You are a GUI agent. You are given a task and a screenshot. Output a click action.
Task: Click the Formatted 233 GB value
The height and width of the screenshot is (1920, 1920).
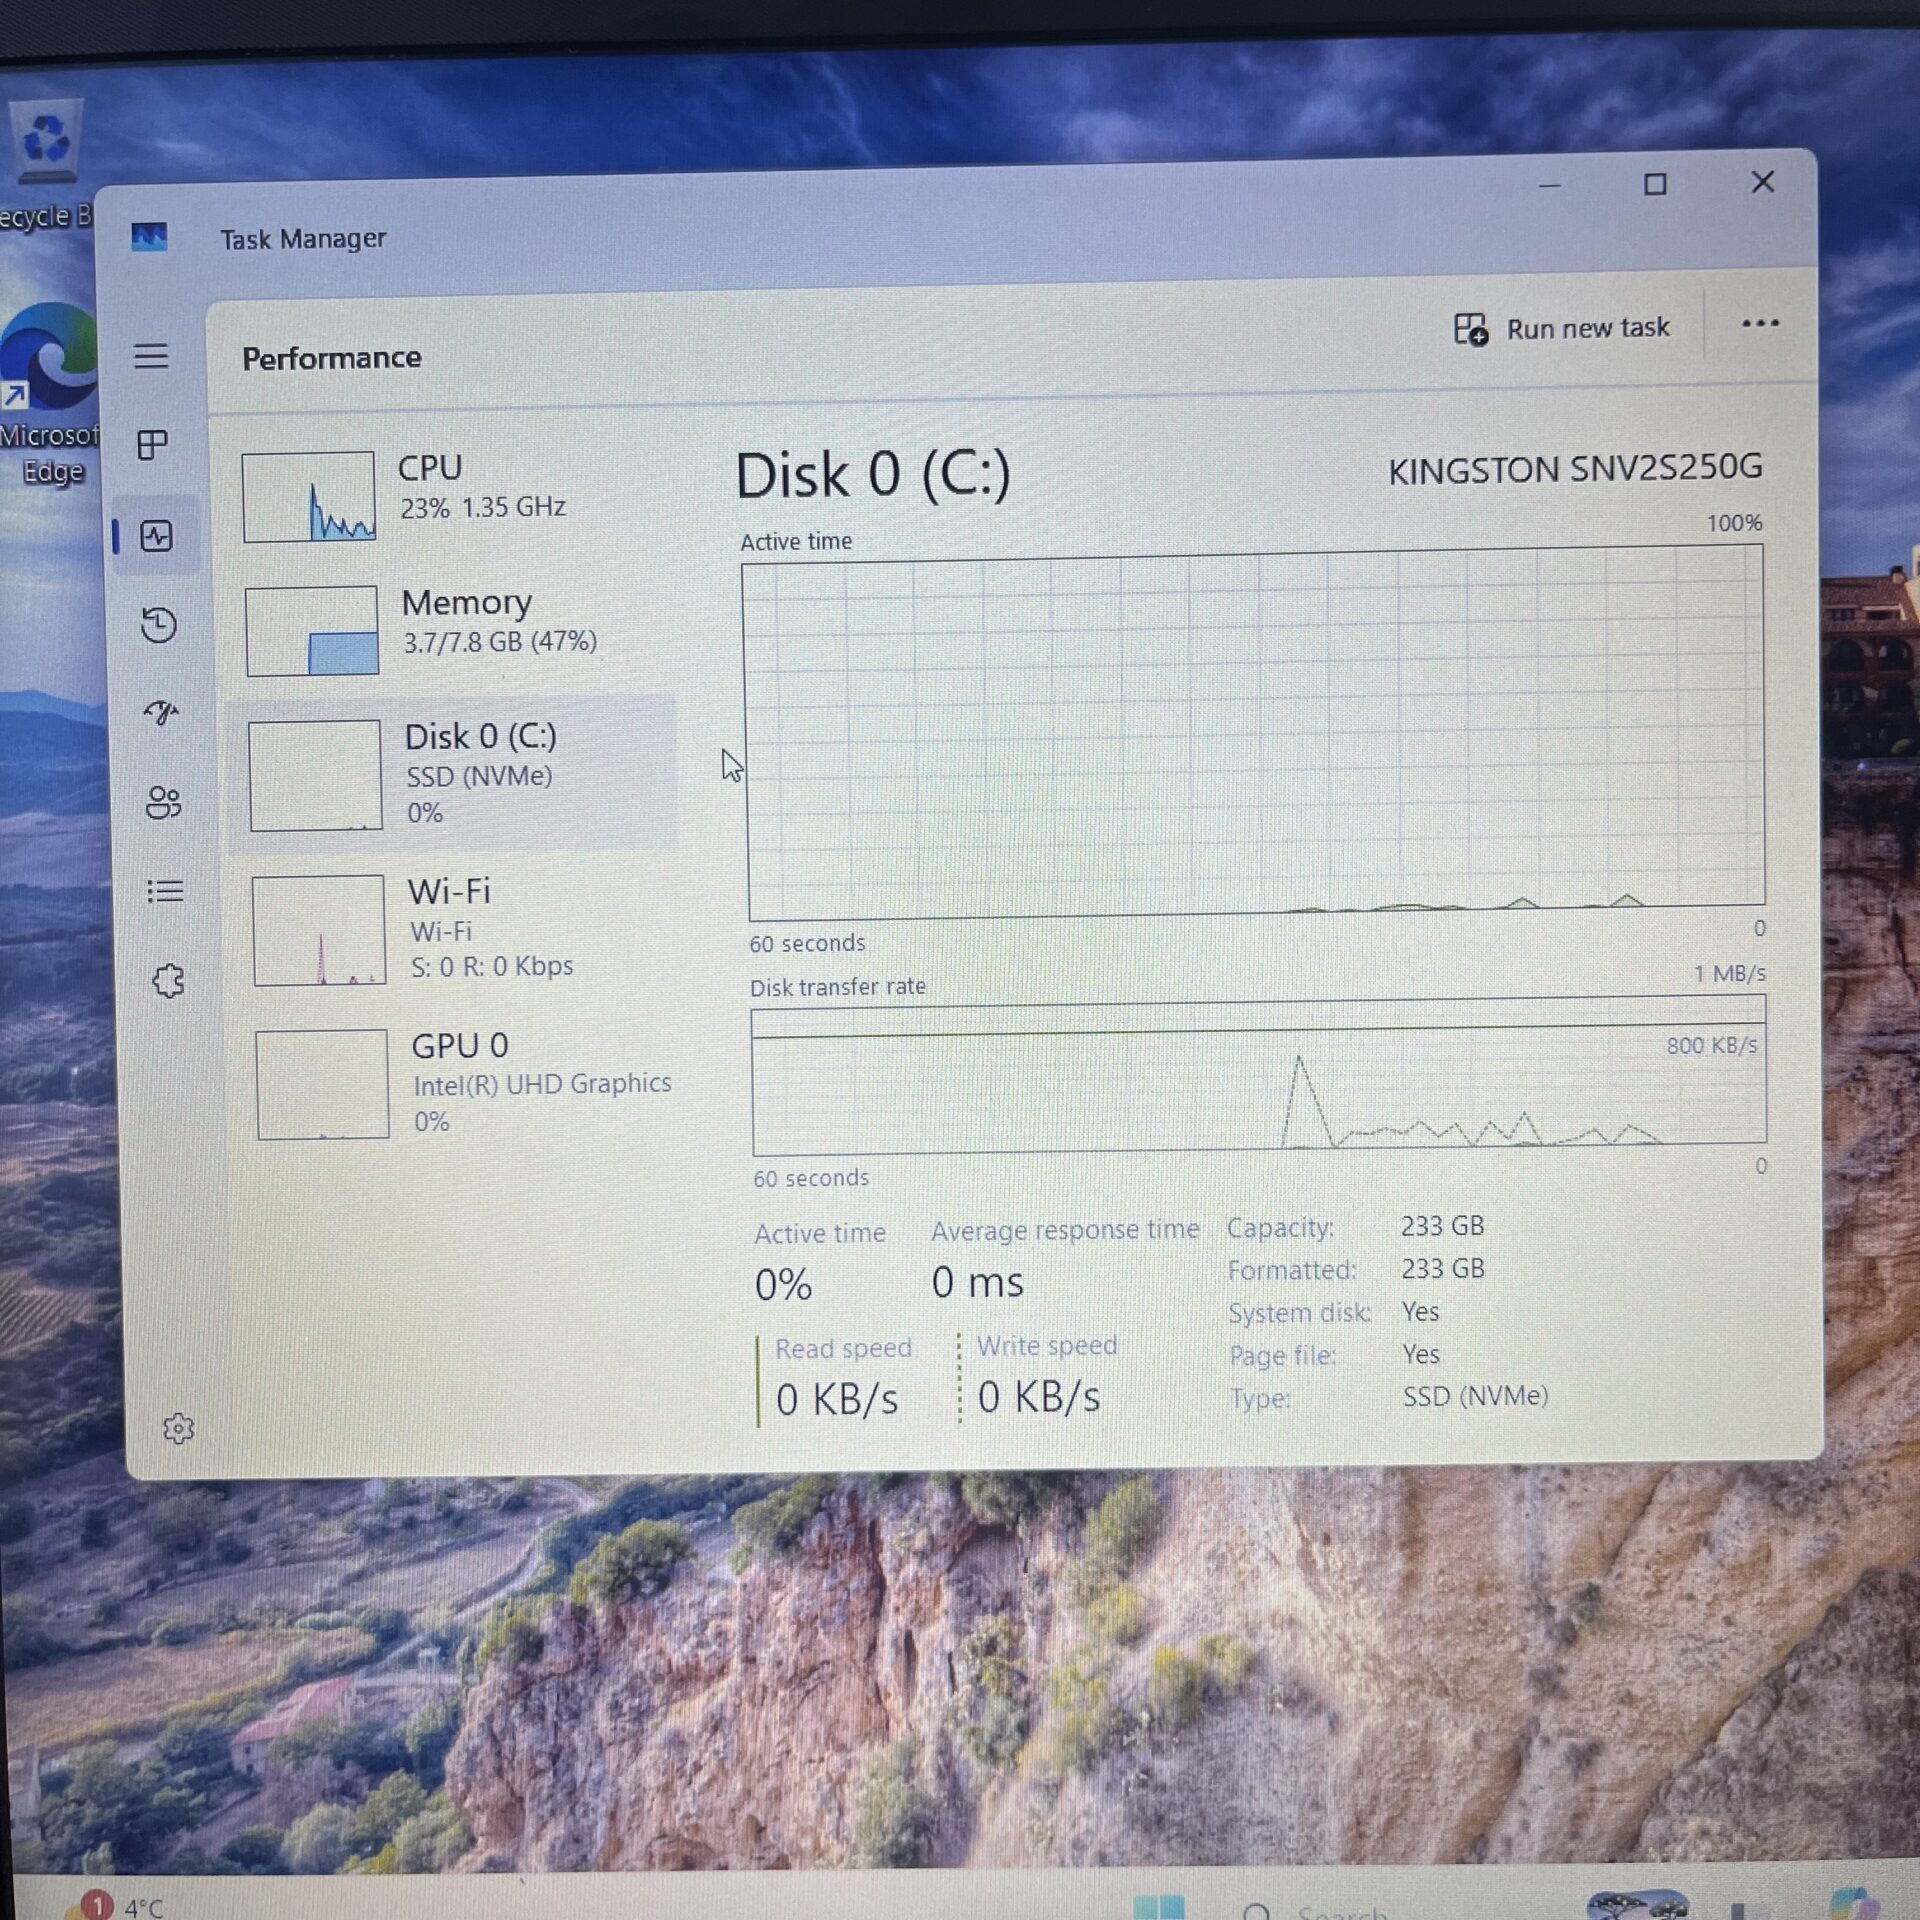click(1443, 1269)
